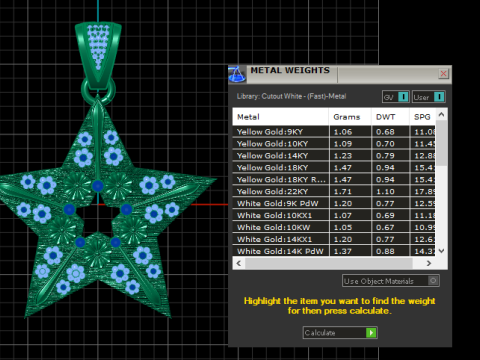This screenshot has width=480, height=360.
Task: Click the horizontal scroll-right arrow
Action: [x=429, y=263]
